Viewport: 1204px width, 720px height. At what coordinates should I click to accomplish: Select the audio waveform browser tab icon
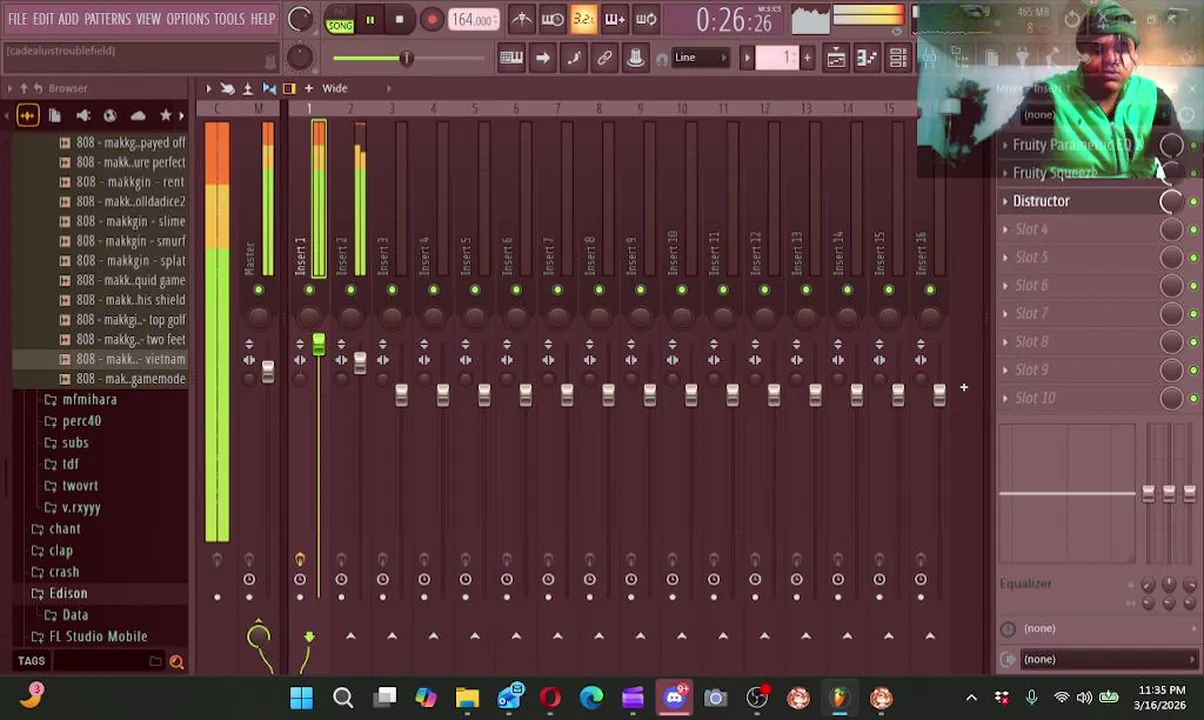click(27, 116)
